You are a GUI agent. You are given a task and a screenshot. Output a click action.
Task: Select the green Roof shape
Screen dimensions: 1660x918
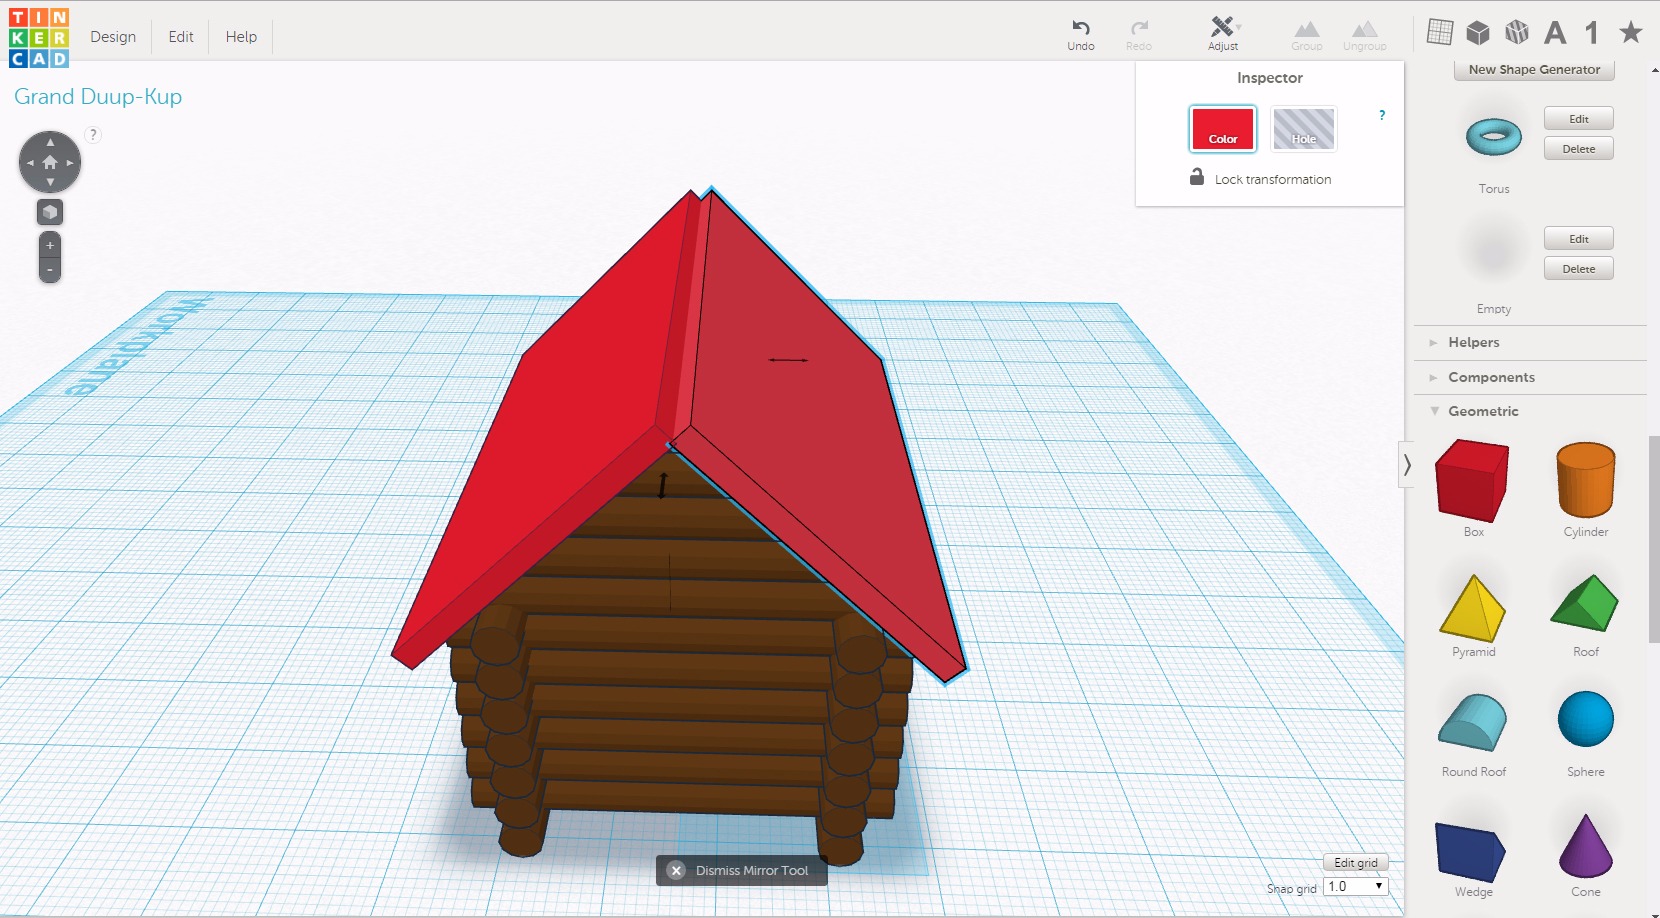pyautogui.click(x=1585, y=603)
